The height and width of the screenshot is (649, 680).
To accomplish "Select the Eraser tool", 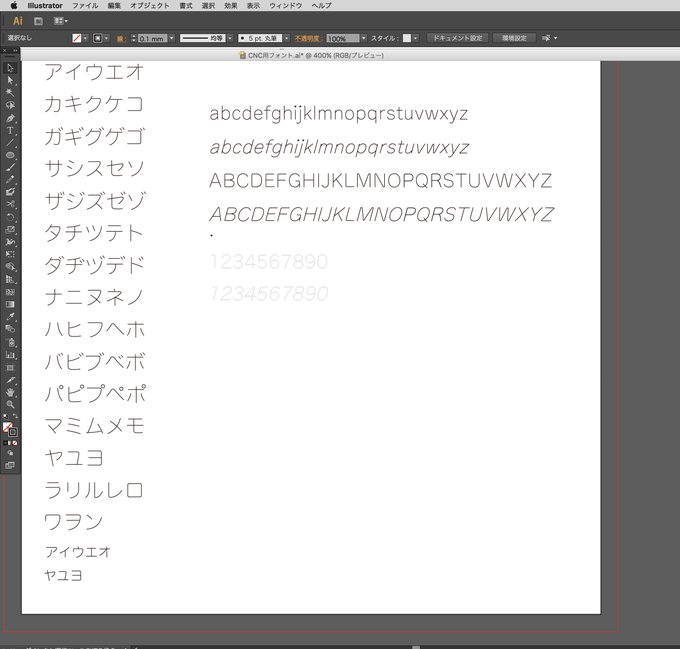I will click(x=10, y=192).
